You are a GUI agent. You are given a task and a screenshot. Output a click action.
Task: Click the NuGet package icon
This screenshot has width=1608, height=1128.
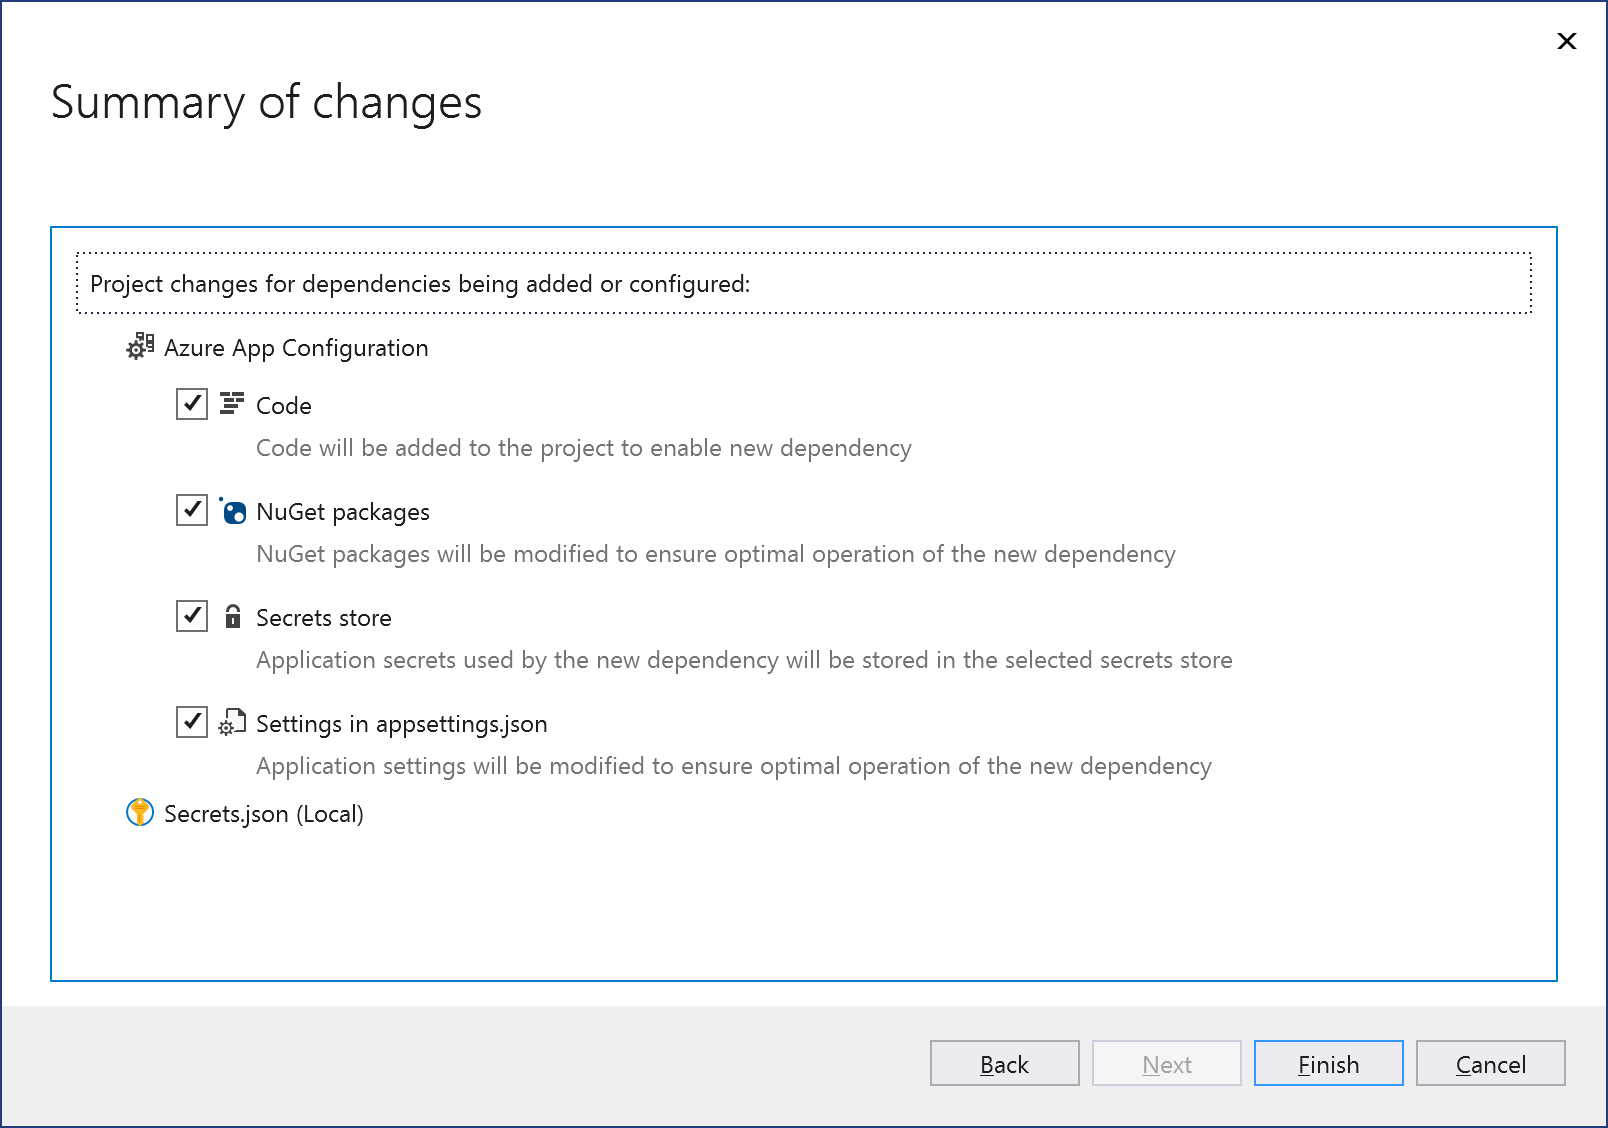click(234, 512)
